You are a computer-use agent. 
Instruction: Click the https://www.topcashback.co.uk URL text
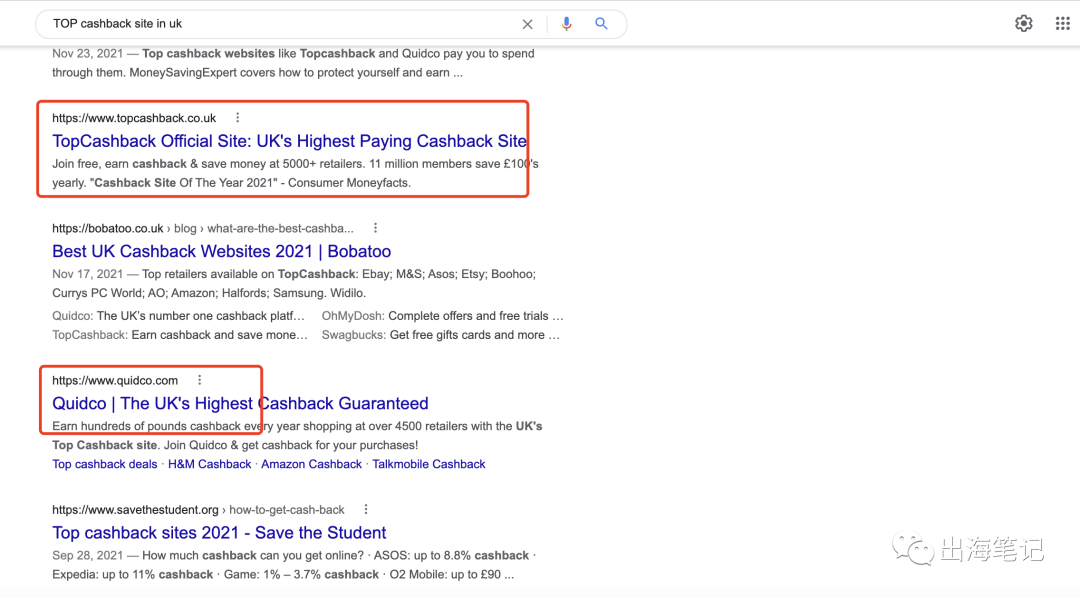(x=134, y=118)
